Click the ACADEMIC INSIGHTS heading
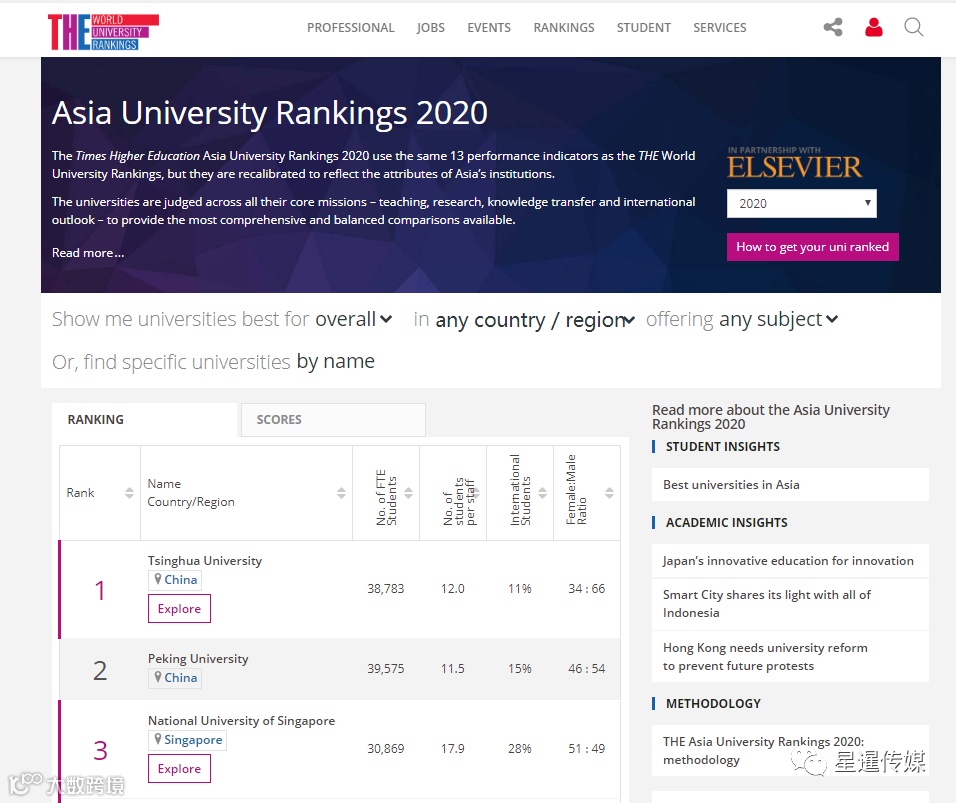Image resolution: width=956 pixels, height=803 pixels. click(x=726, y=523)
